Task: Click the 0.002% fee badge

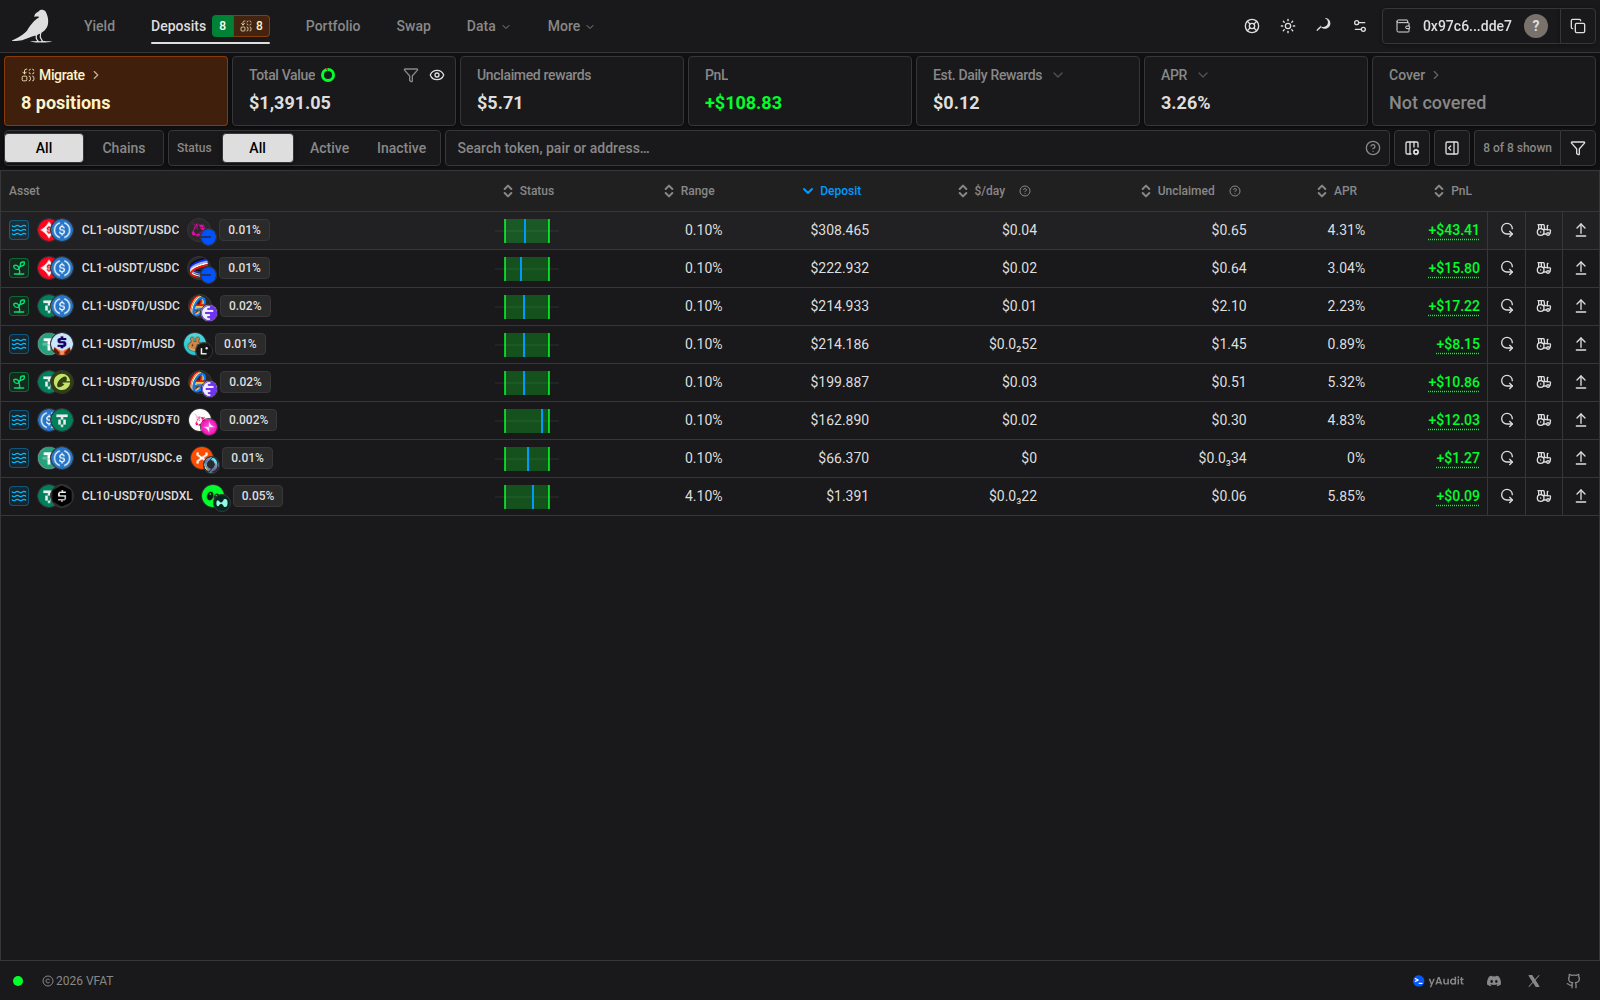Action: (248, 420)
